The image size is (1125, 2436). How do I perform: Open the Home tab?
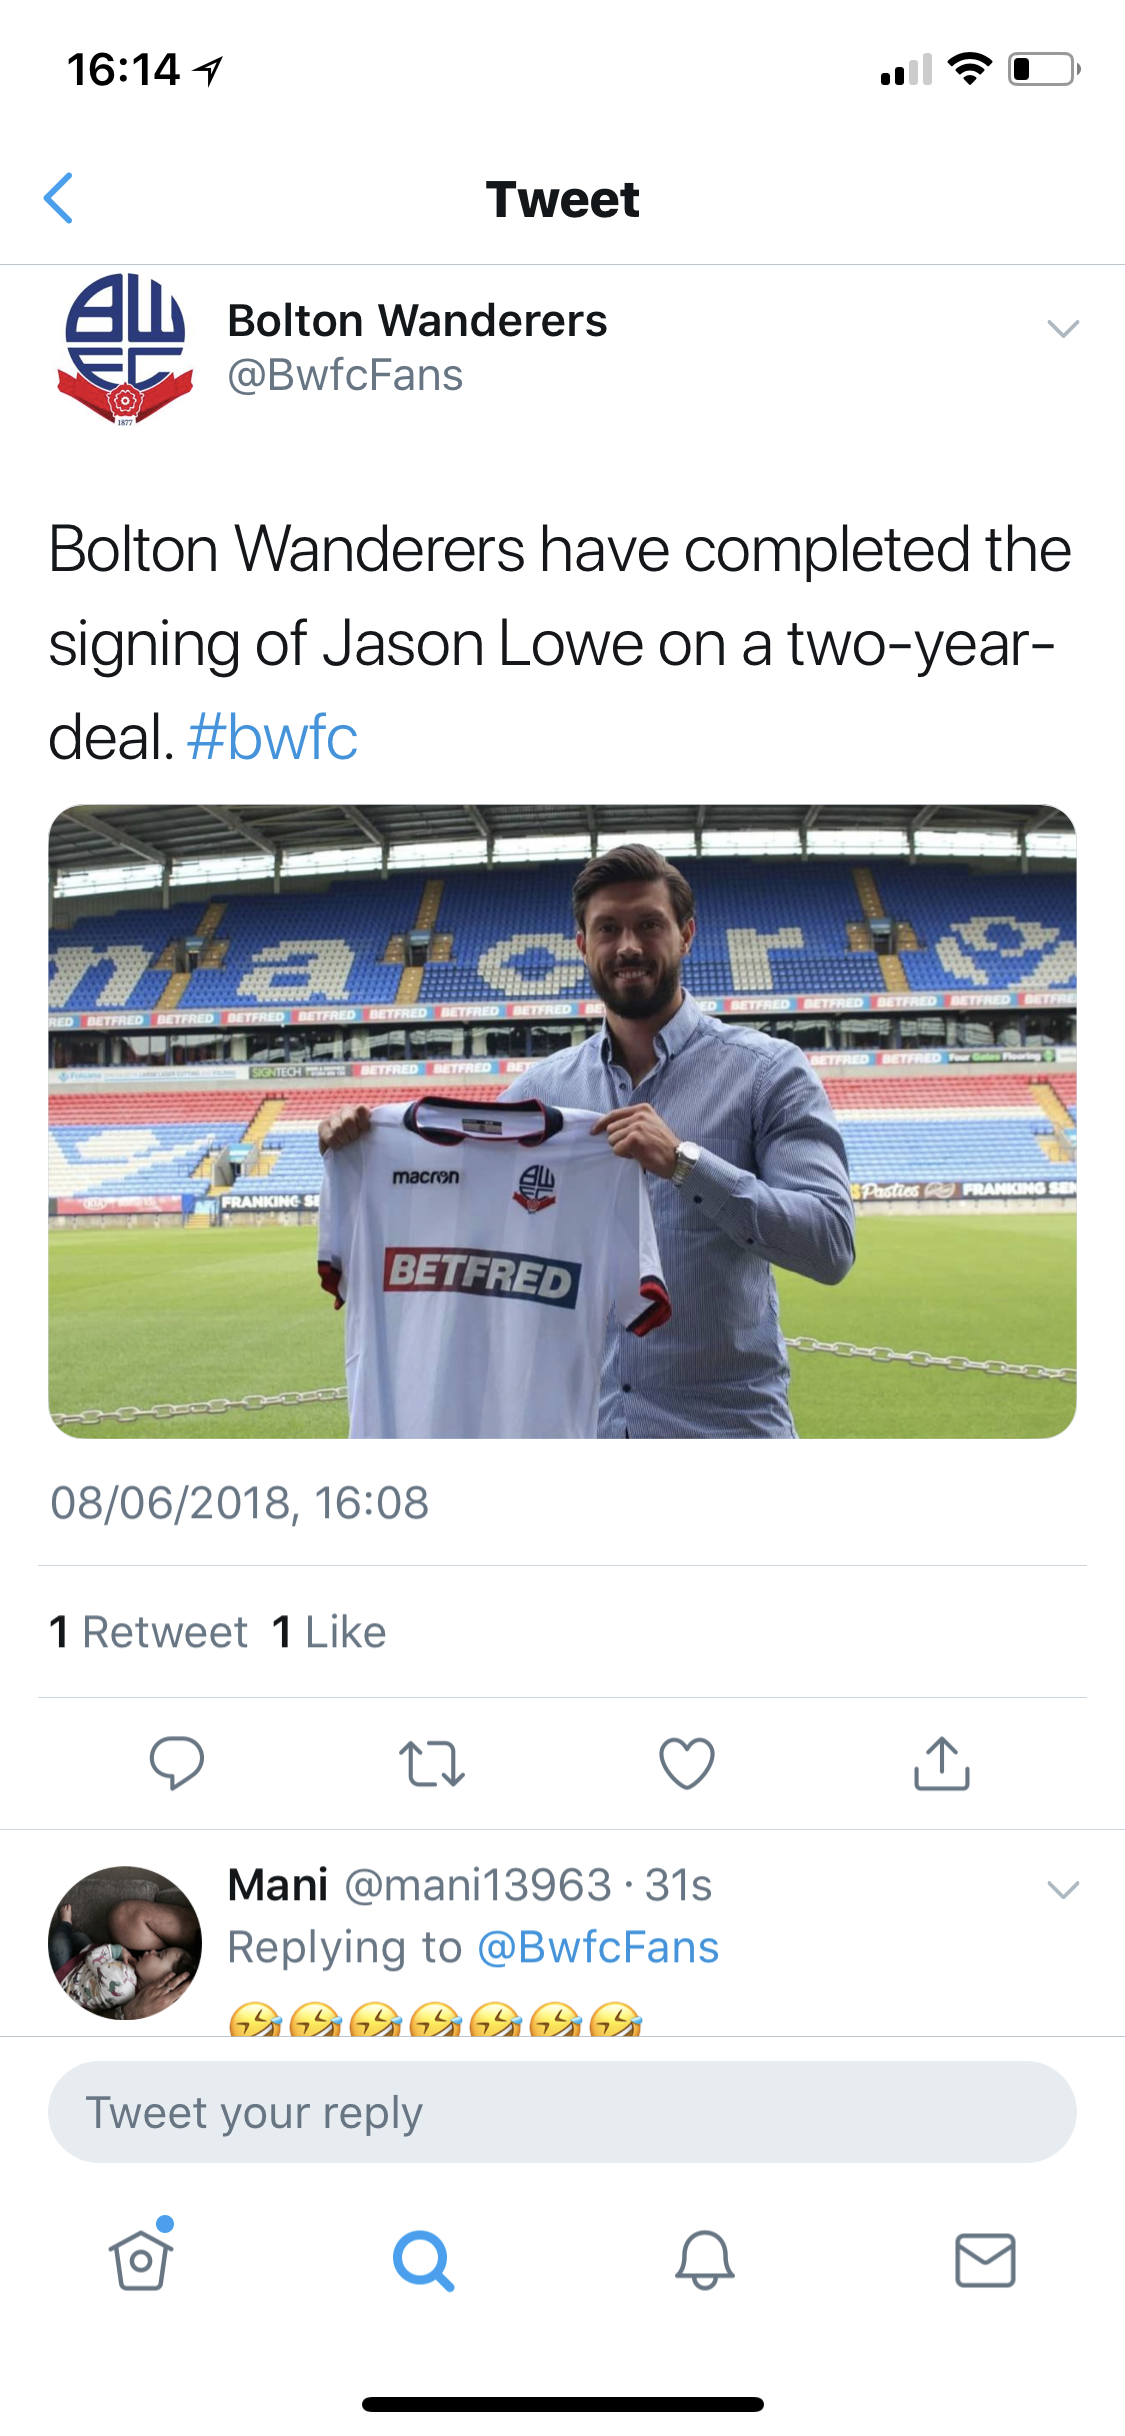tap(141, 2260)
